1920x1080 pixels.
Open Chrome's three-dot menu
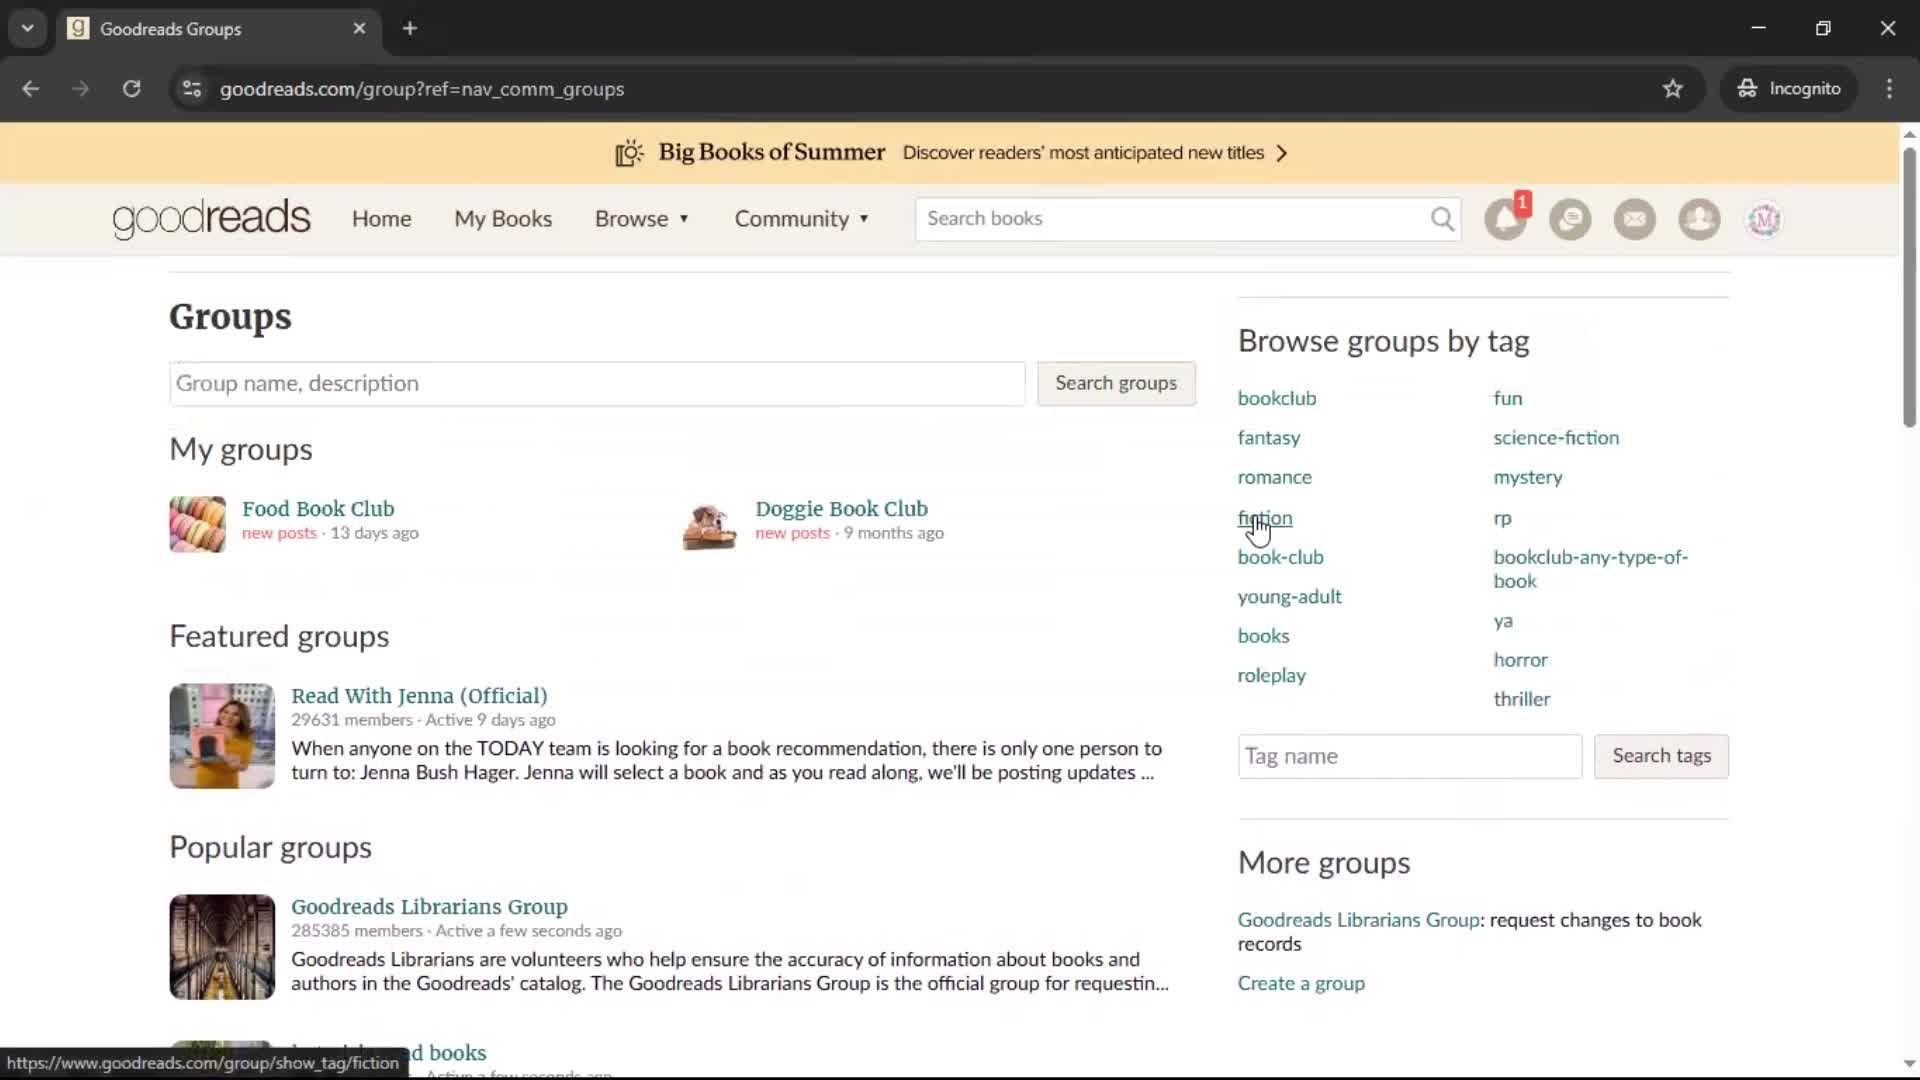point(1889,89)
